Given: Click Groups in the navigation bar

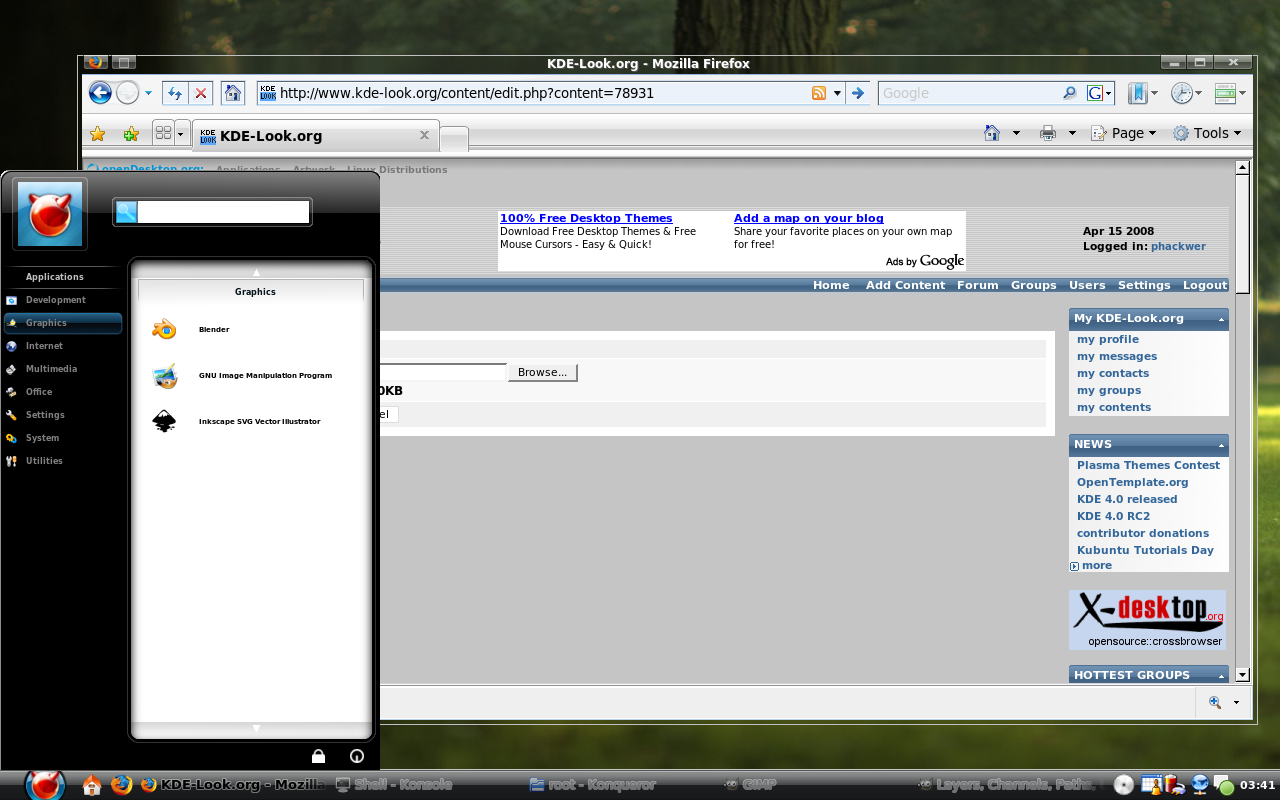Looking at the screenshot, I should click(x=1034, y=285).
